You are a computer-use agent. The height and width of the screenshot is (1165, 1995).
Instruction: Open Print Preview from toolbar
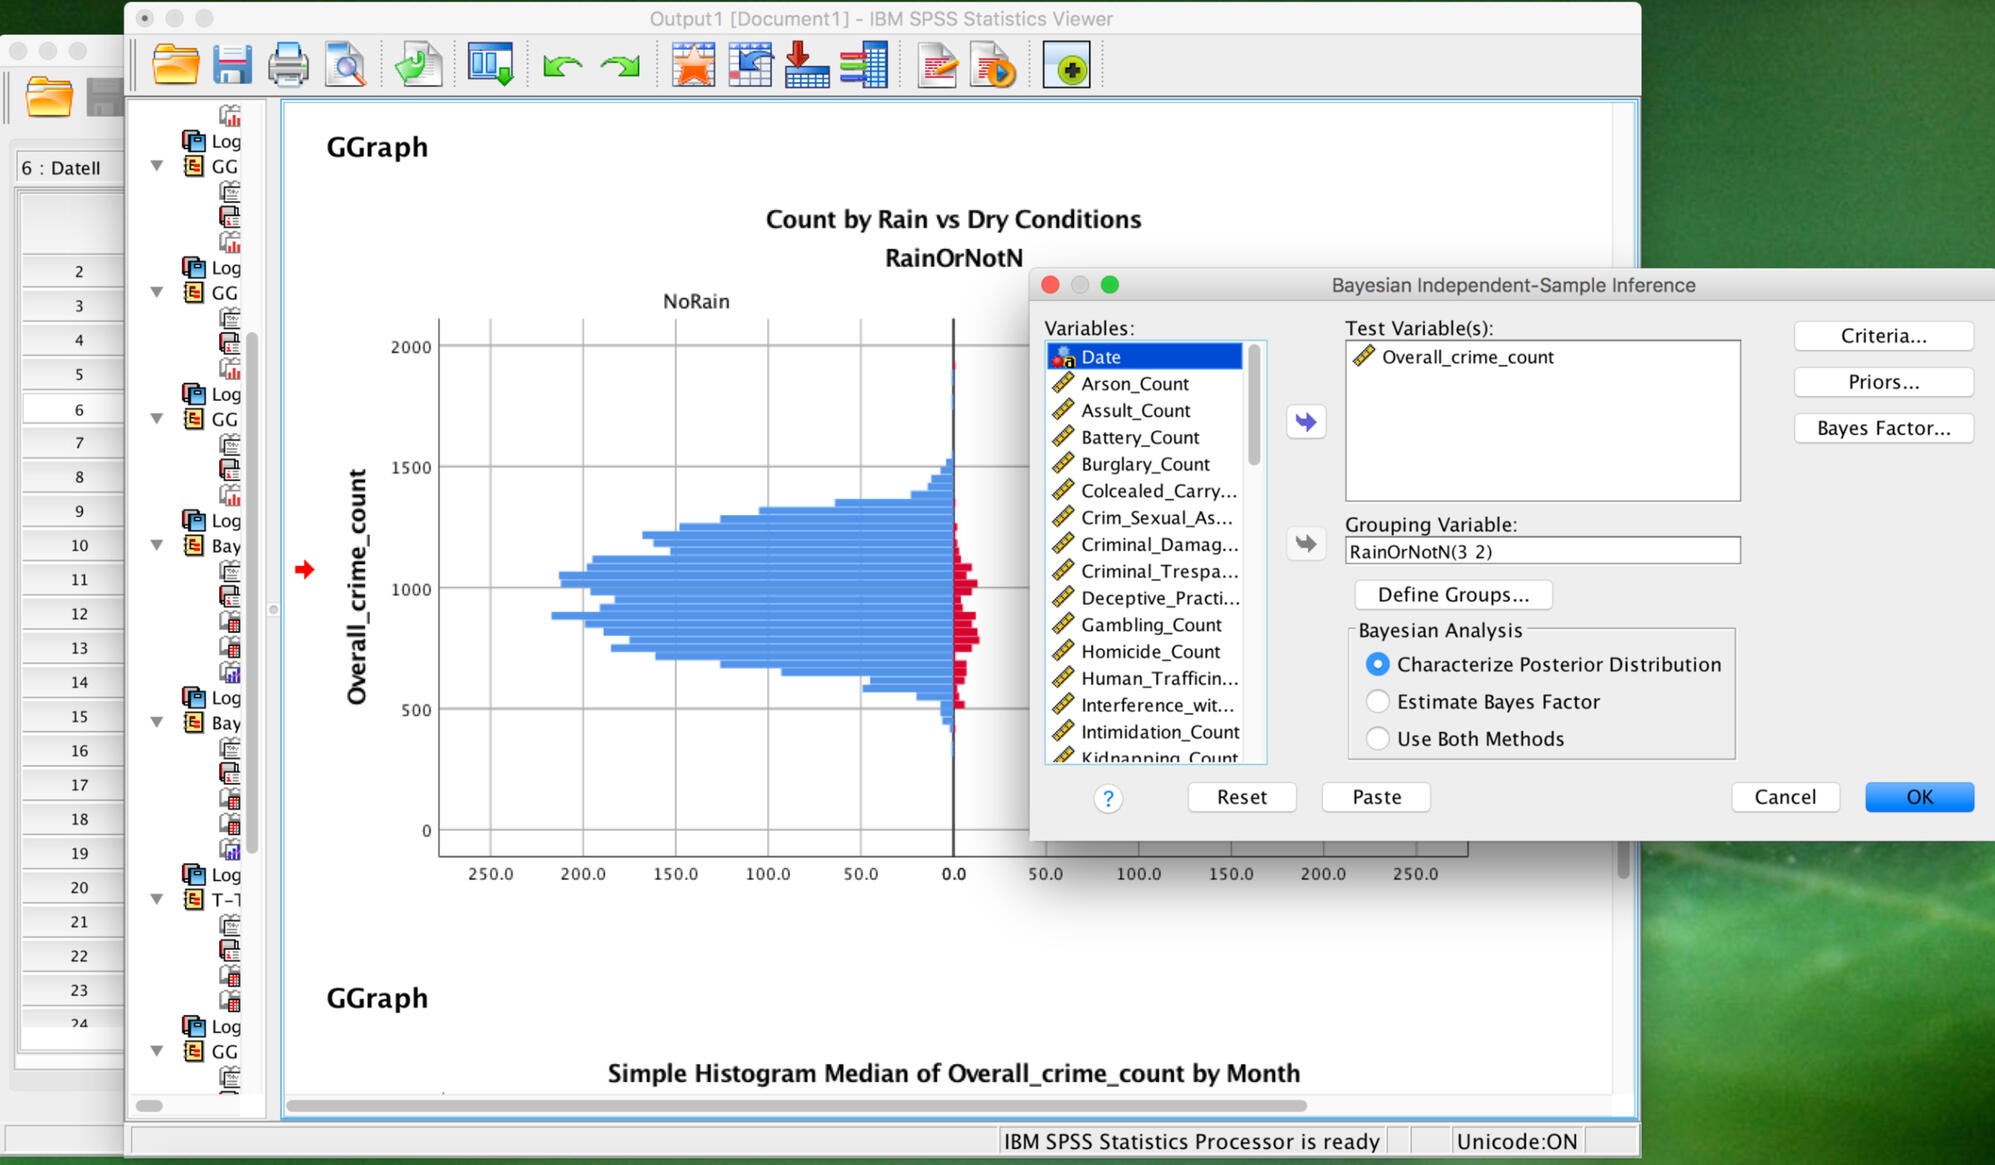click(346, 66)
